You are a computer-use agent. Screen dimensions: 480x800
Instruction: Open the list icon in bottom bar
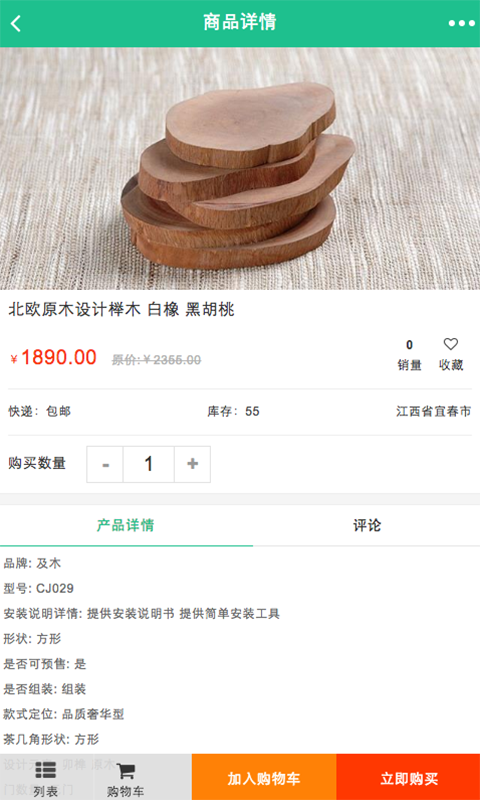[46, 769]
